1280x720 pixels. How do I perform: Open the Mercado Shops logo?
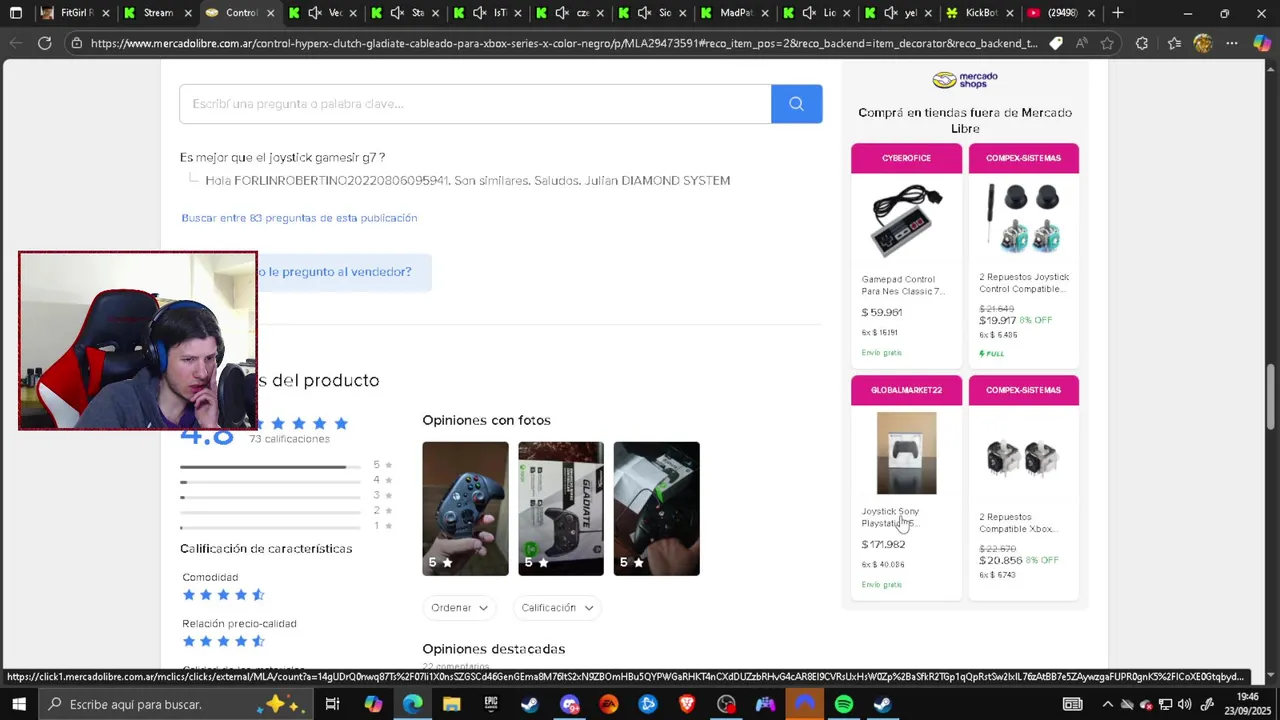pos(965,80)
